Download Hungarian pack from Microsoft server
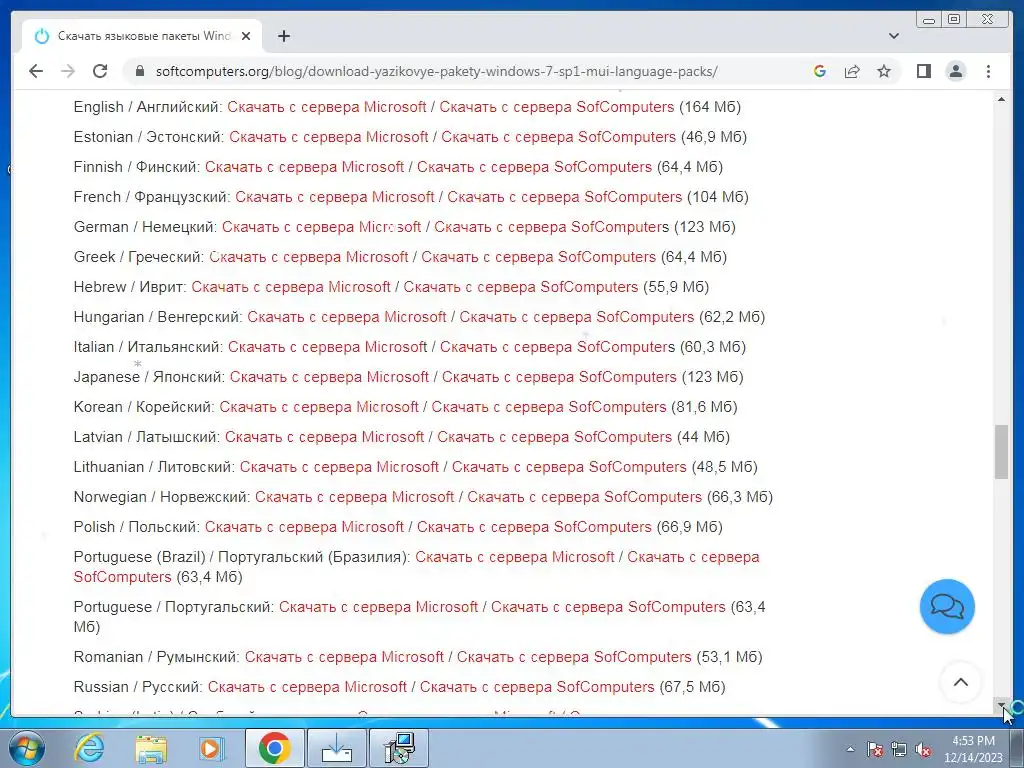1024x768 pixels. pyautogui.click(x=347, y=317)
